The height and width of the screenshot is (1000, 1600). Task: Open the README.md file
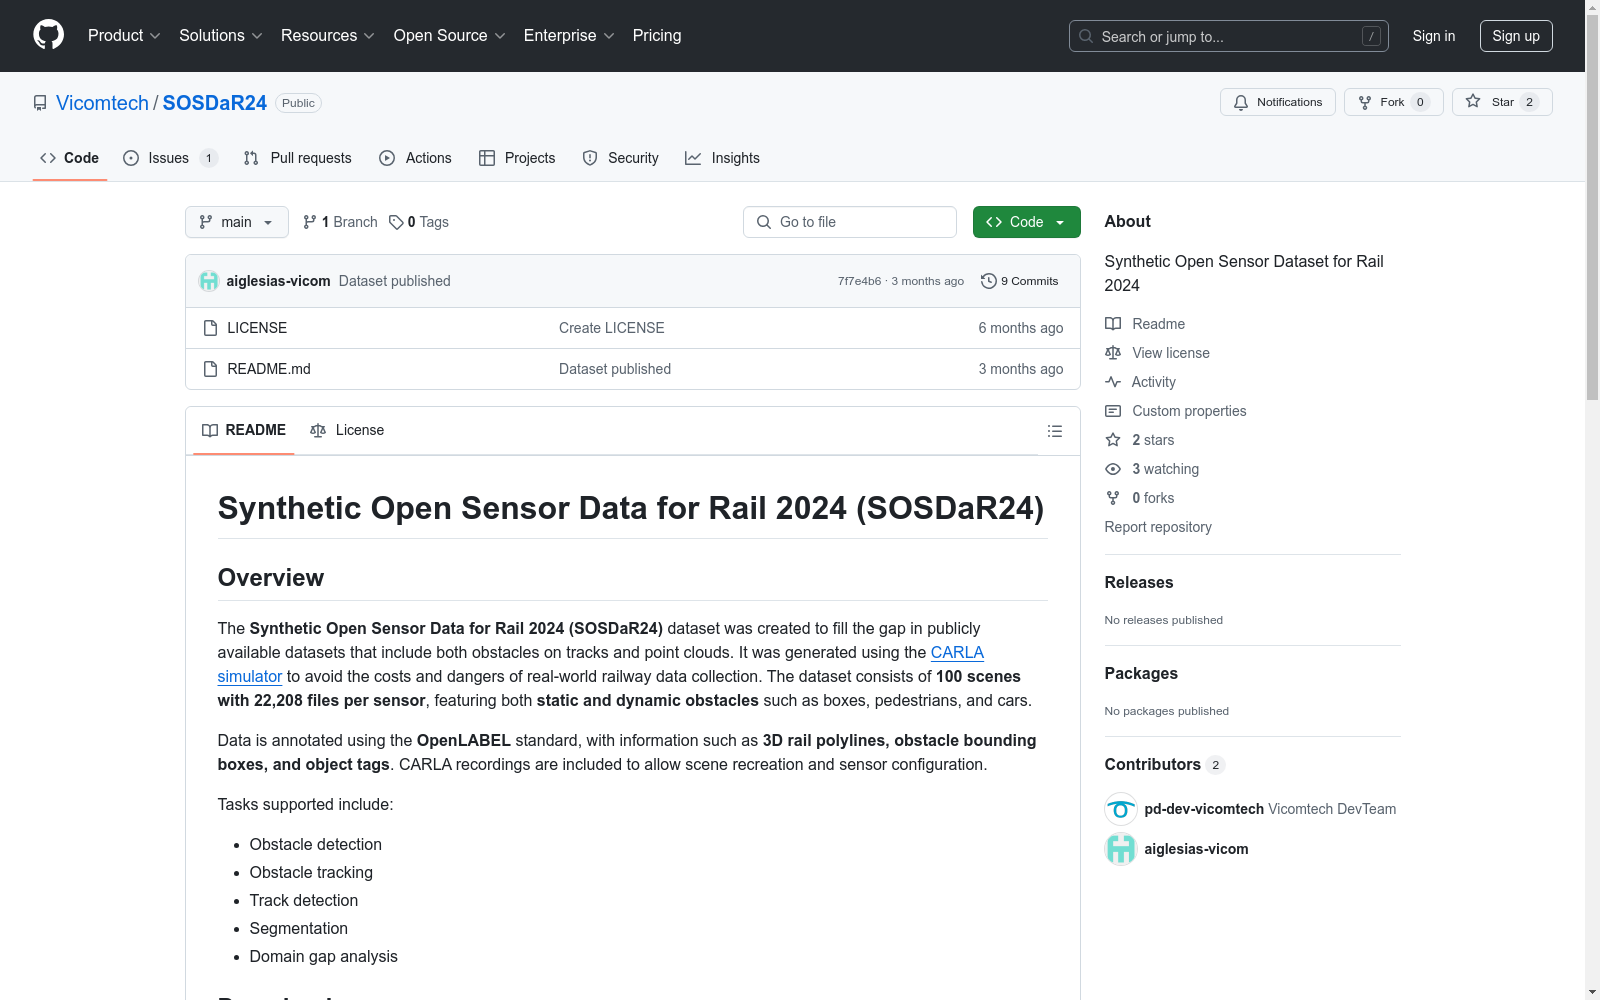[x=269, y=369]
